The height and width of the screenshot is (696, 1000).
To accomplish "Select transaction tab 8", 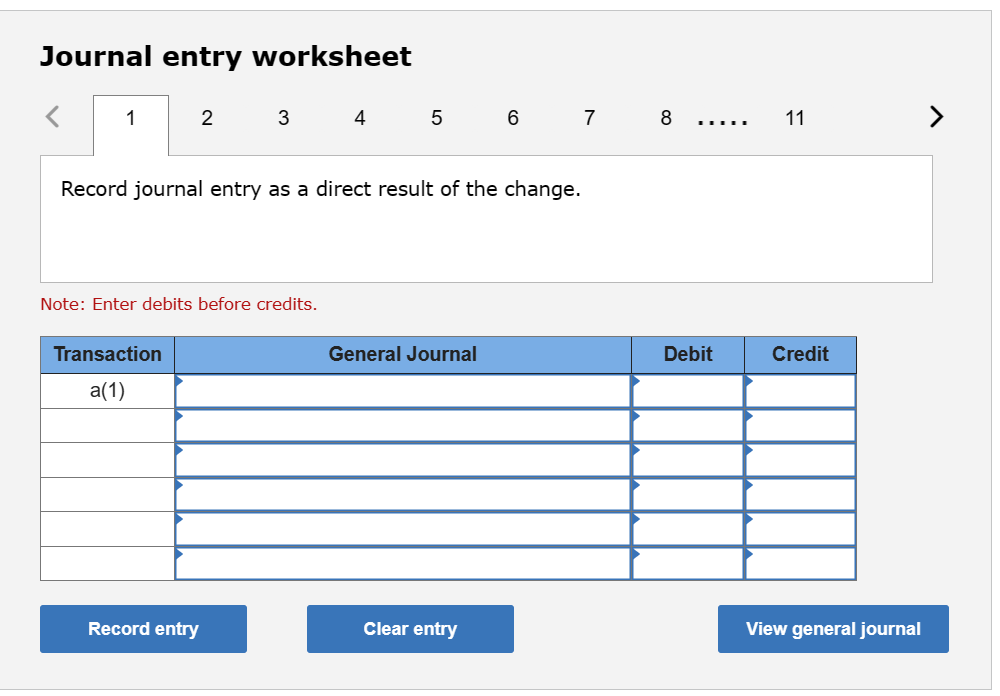I will [665, 118].
